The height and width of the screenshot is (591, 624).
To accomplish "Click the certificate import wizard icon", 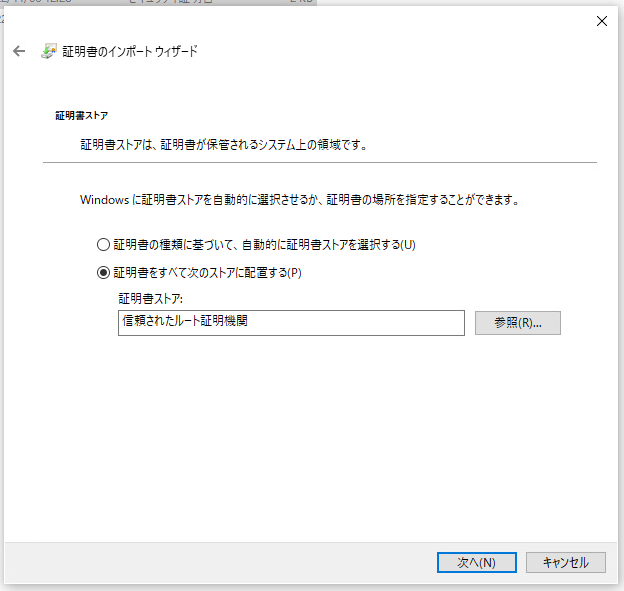I will click(49, 51).
